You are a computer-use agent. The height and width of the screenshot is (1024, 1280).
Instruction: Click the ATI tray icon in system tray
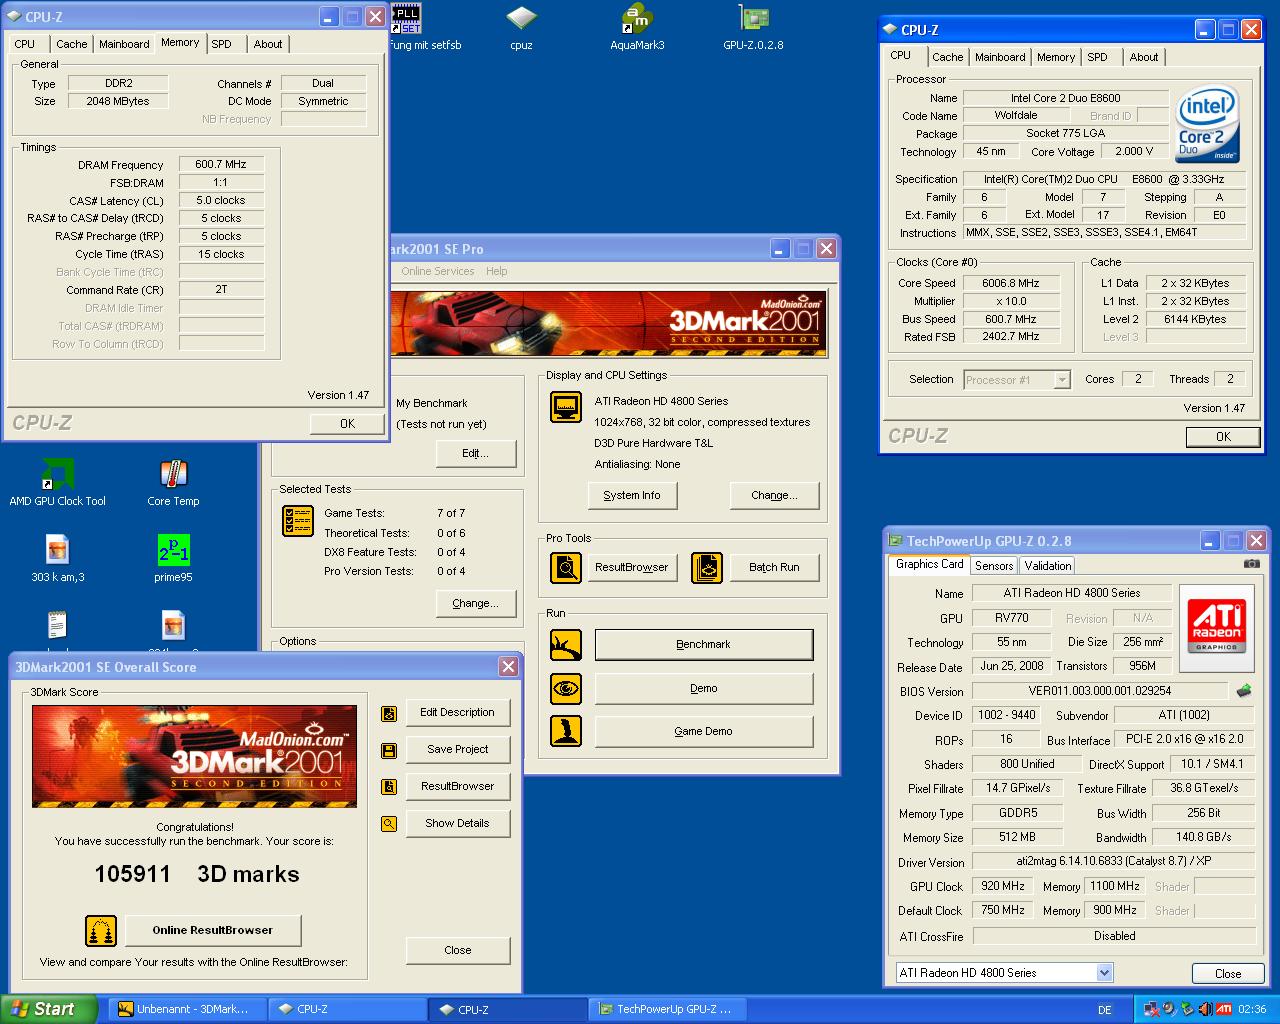(x=1224, y=1009)
